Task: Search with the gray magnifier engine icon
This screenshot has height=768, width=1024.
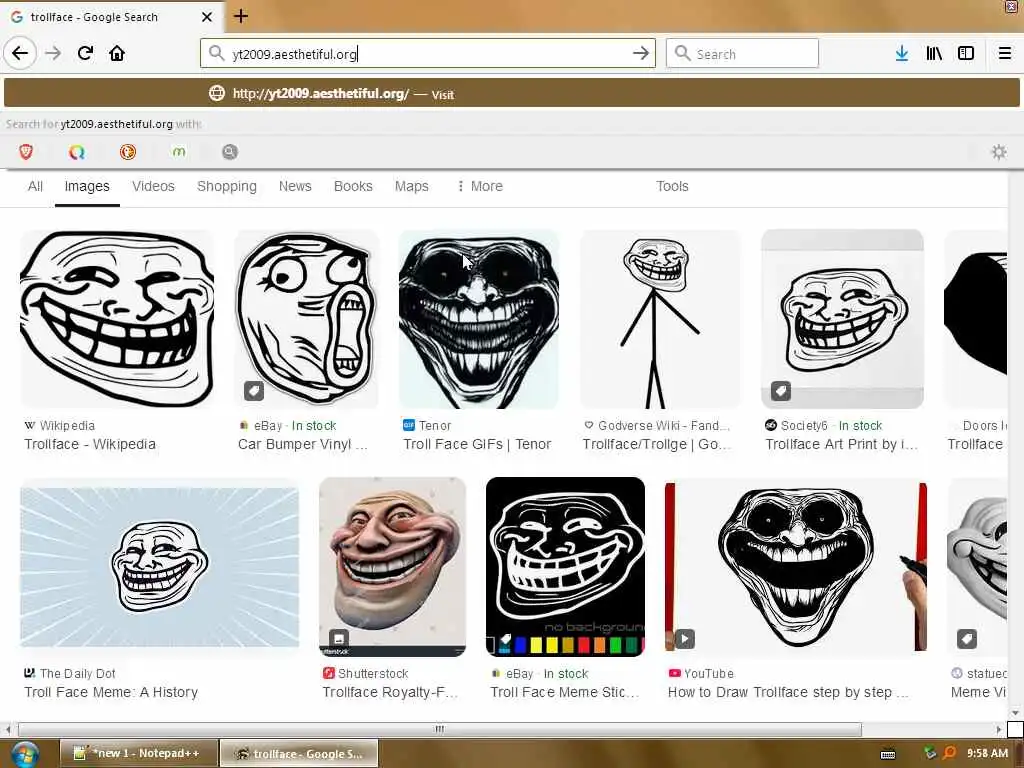Action: (230, 152)
